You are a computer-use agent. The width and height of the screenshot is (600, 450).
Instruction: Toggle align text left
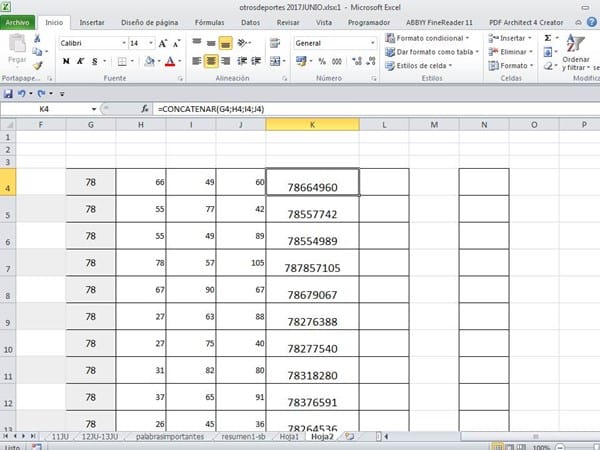click(x=197, y=61)
